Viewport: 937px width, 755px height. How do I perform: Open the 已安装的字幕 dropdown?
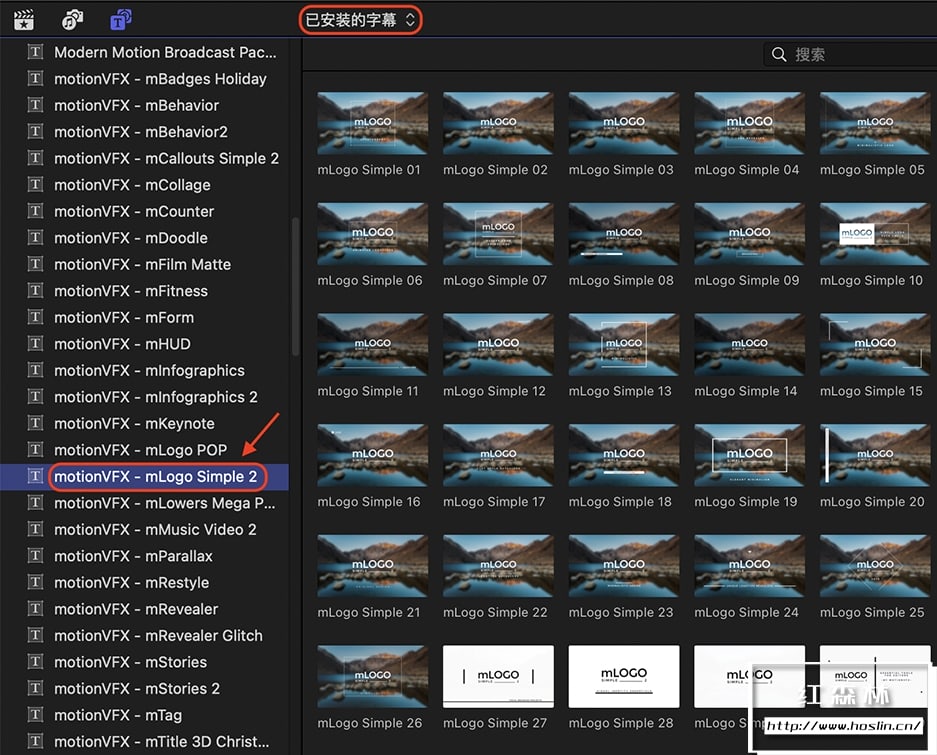pos(360,20)
